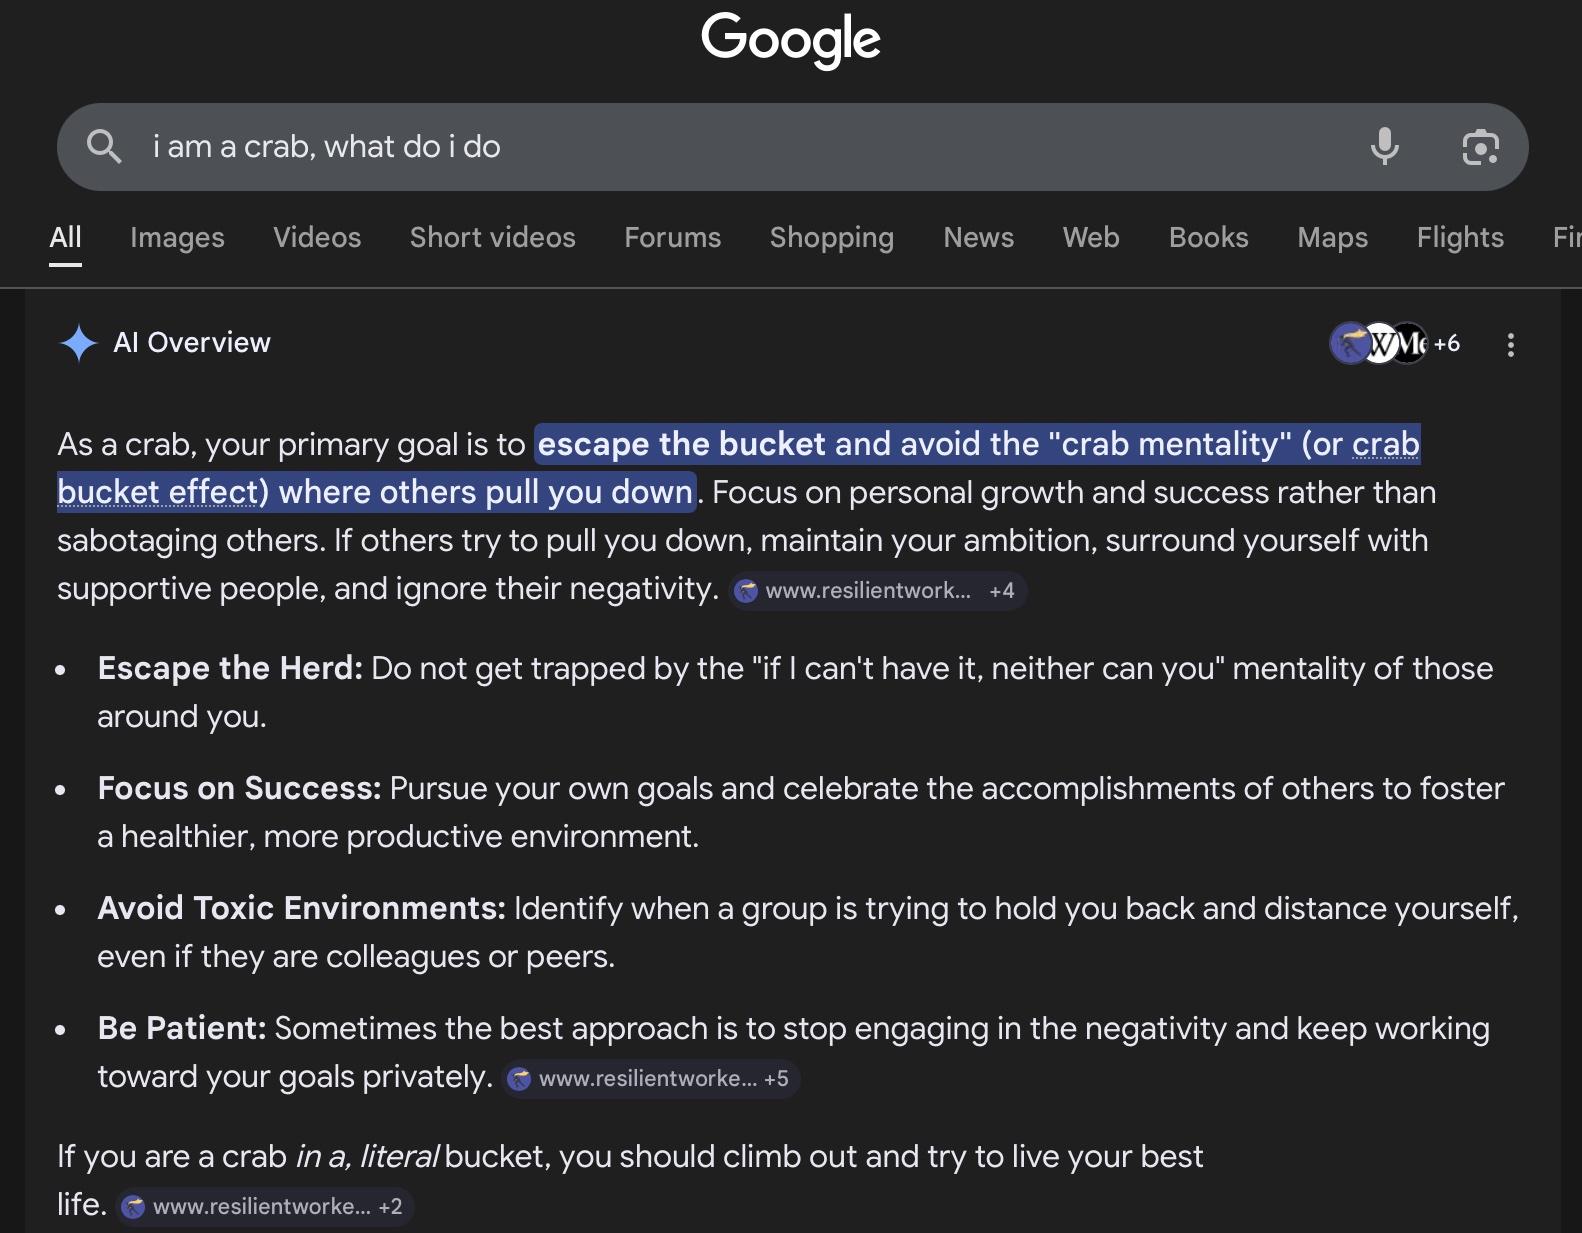Click the stacked source favicons cluster
This screenshot has height=1233, width=1582.
tap(1378, 344)
